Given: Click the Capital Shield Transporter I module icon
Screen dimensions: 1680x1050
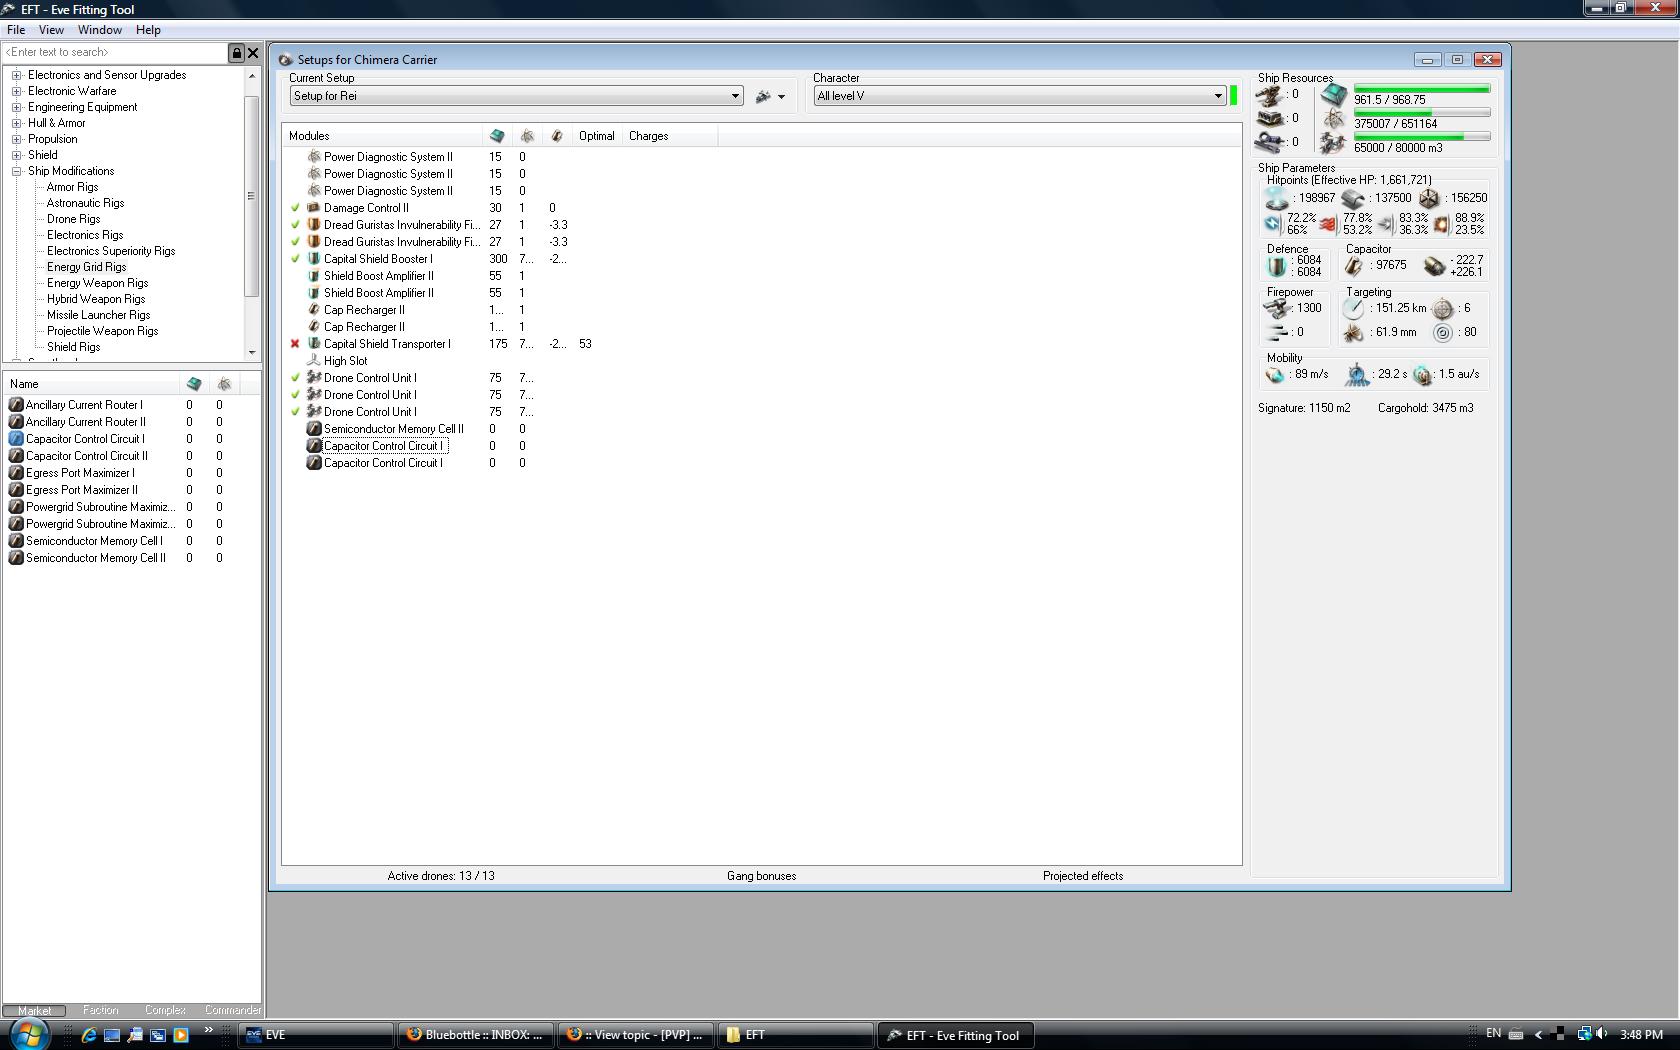Looking at the screenshot, I should coord(313,344).
